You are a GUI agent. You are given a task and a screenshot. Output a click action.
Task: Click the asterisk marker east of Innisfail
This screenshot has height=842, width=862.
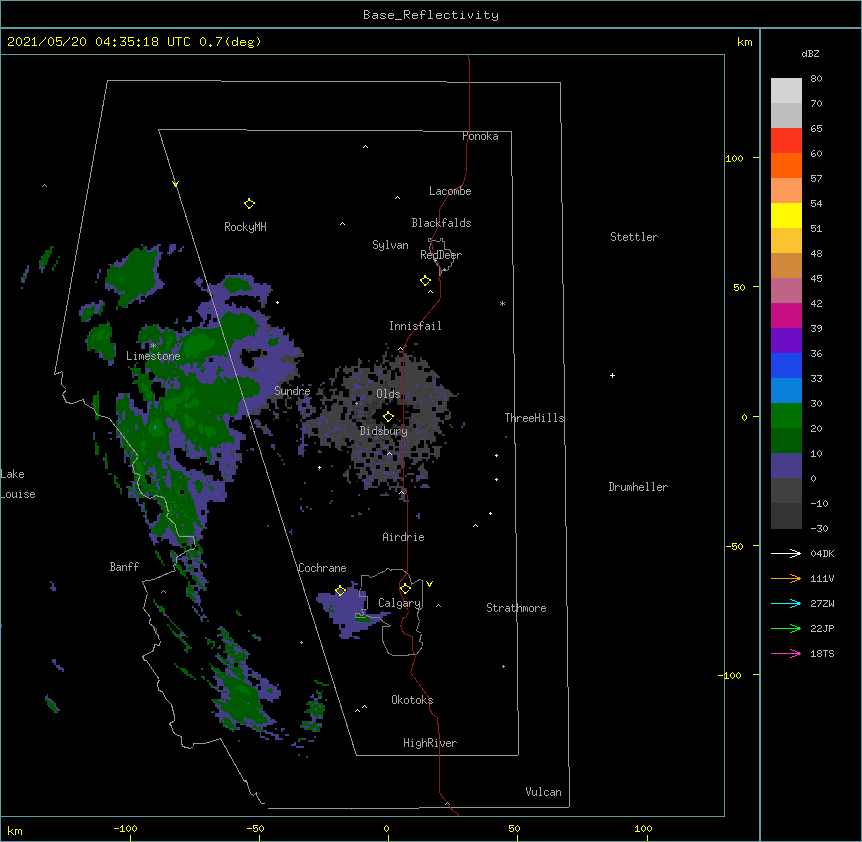(502, 303)
